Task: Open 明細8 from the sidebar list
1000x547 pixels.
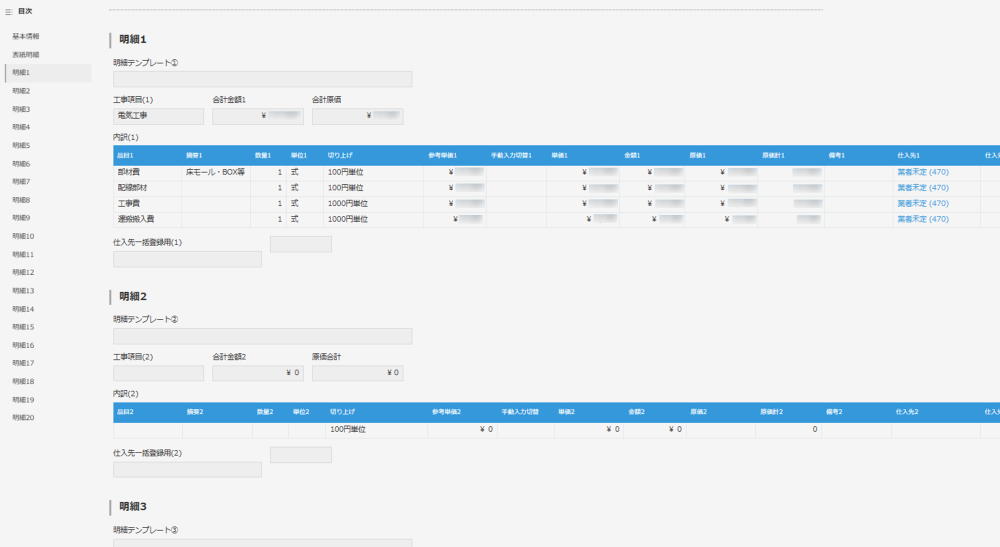Action: (x=21, y=200)
